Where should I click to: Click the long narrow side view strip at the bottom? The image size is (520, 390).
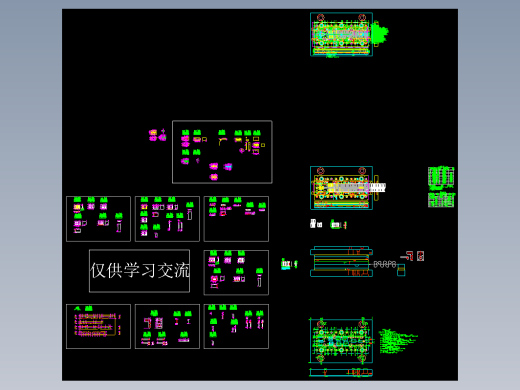point(341,372)
